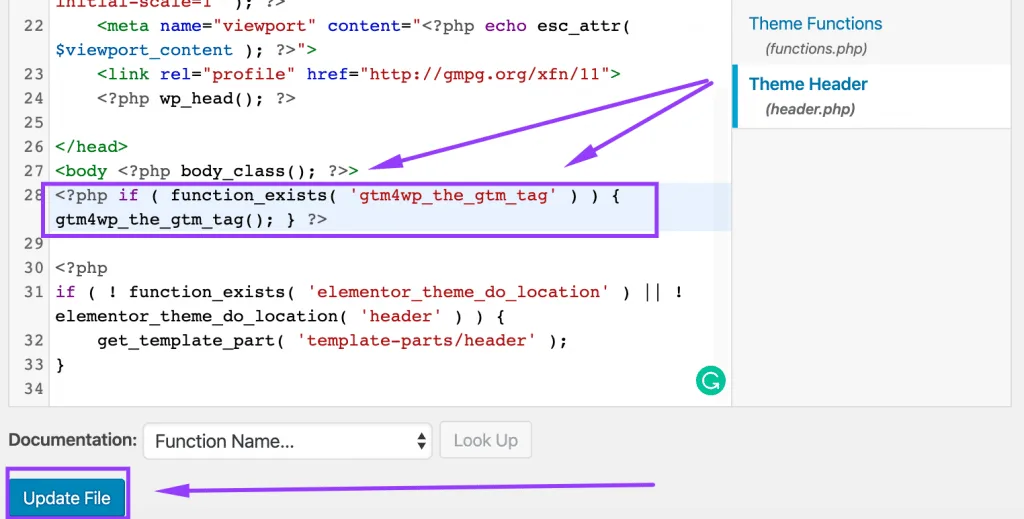This screenshot has height=519, width=1024.
Task: Click the Documentation label
Action: 72,440
